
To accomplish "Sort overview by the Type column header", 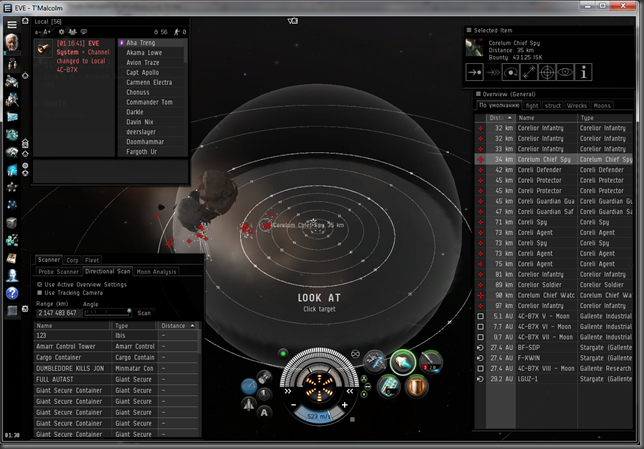I will click(605, 117).
